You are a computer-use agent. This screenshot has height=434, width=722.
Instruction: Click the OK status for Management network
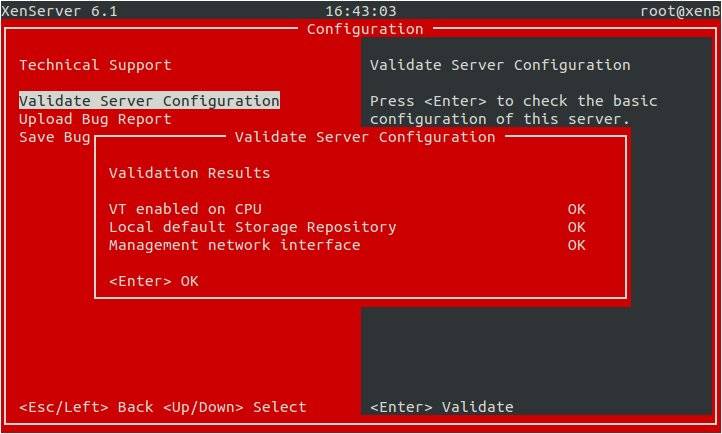(576, 245)
